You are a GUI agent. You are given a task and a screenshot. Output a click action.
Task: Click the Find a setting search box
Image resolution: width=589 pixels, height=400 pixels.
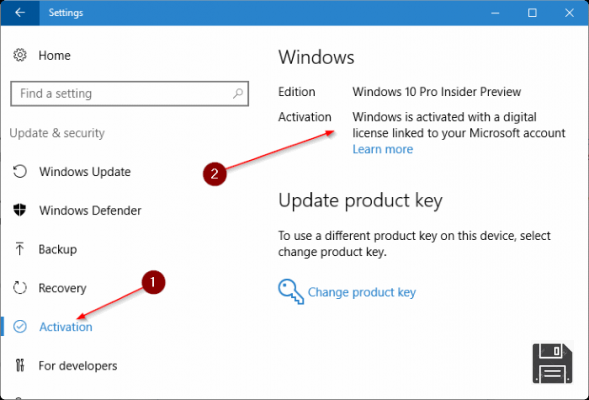(x=130, y=94)
